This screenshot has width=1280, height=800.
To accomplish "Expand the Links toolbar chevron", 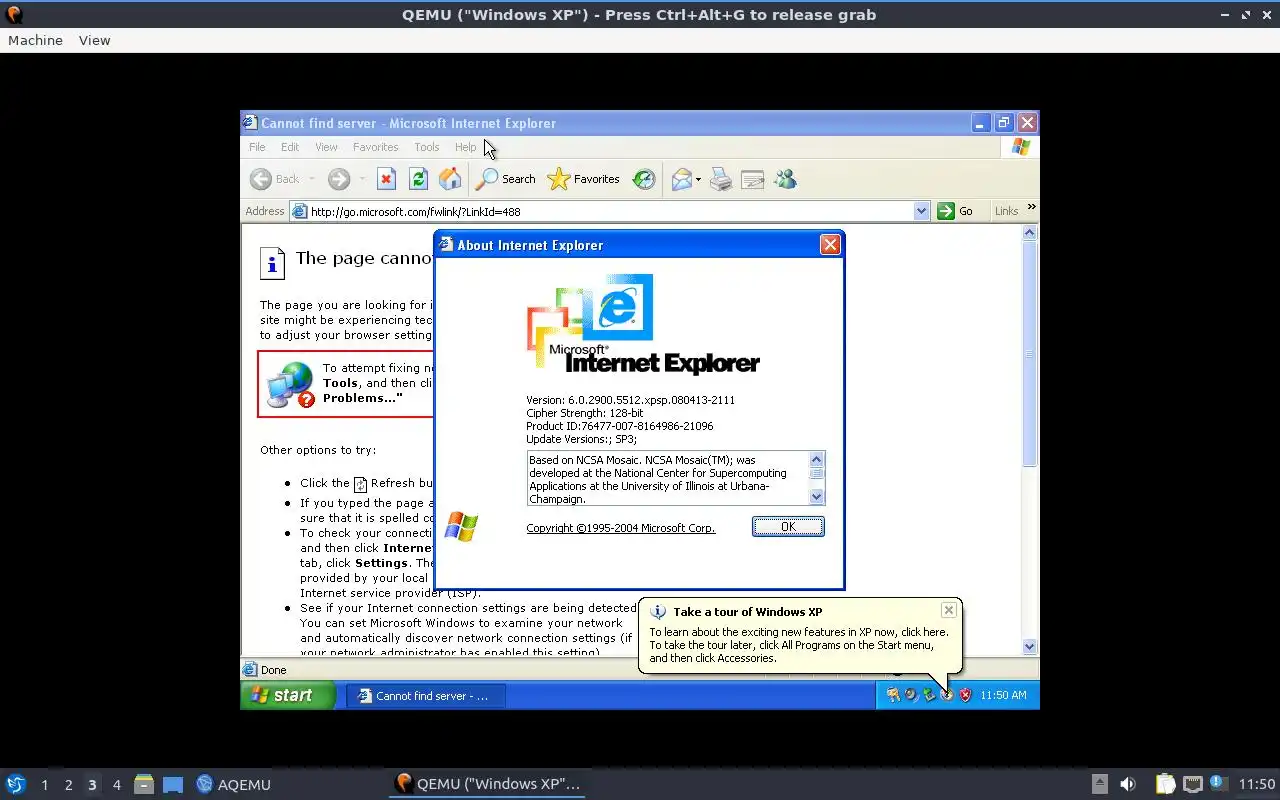I will click(1031, 207).
